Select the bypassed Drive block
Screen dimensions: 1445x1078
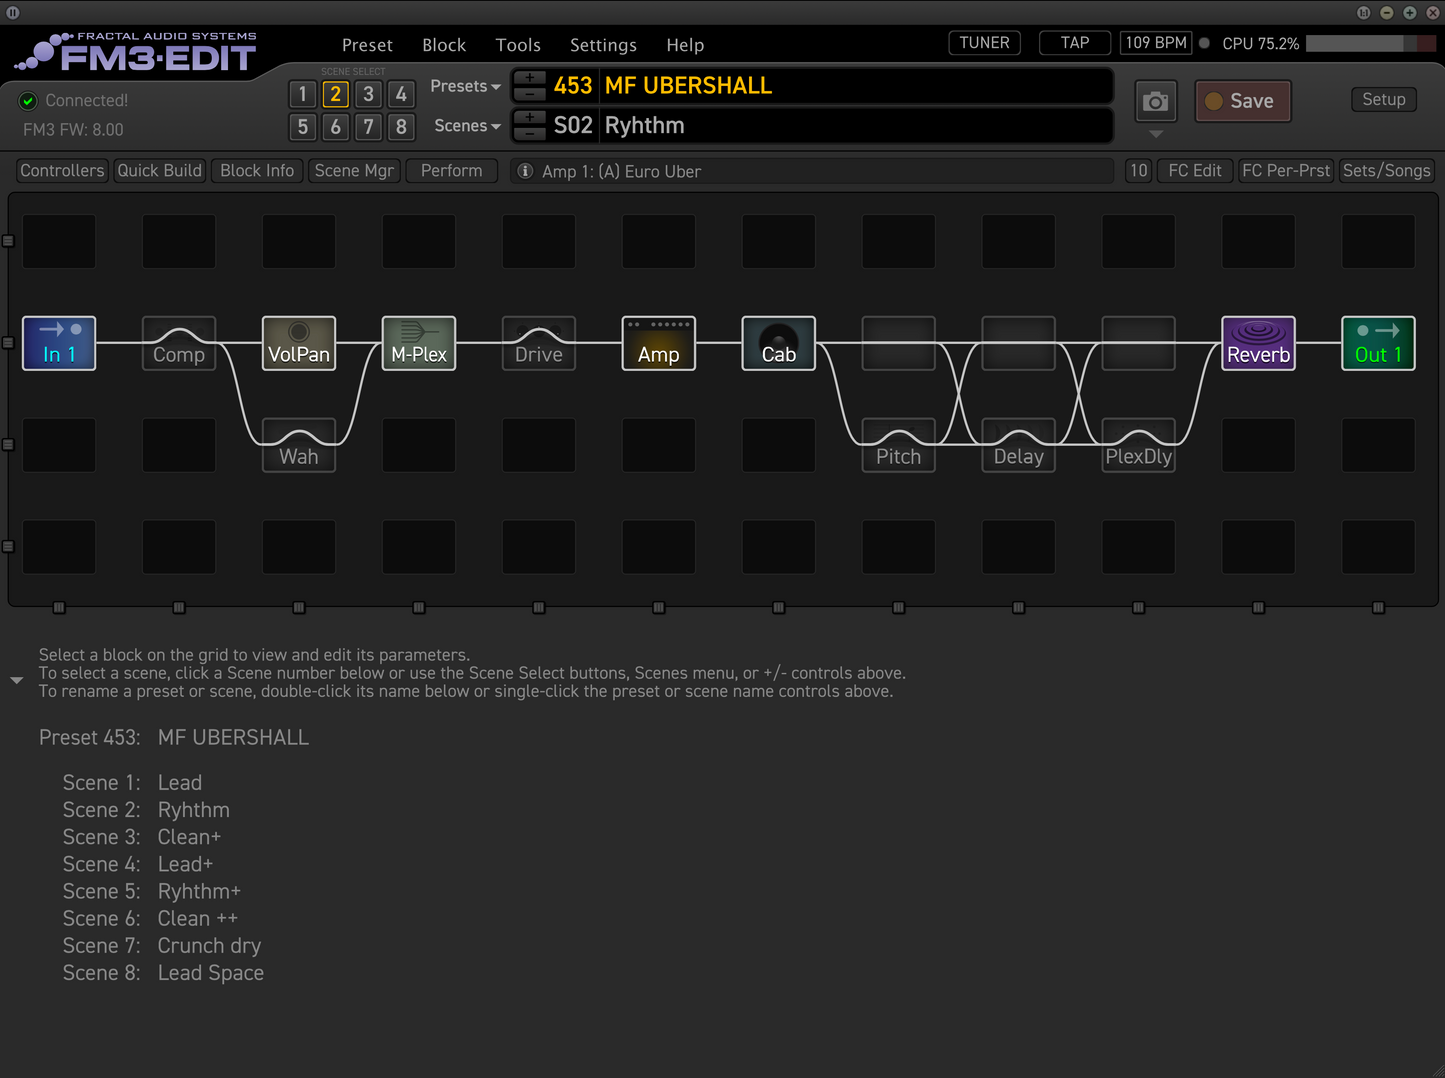click(539, 343)
